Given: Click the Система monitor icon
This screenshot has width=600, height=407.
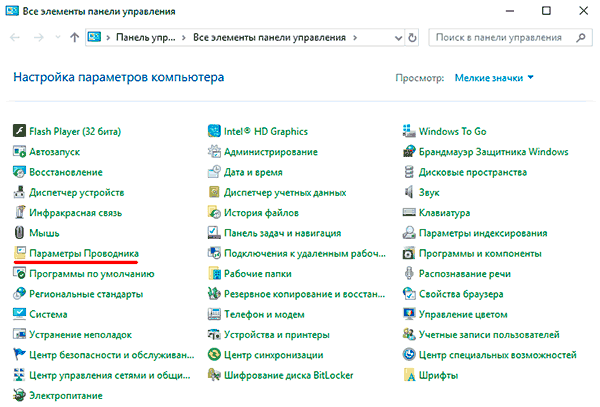Looking at the screenshot, I should (19, 314).
